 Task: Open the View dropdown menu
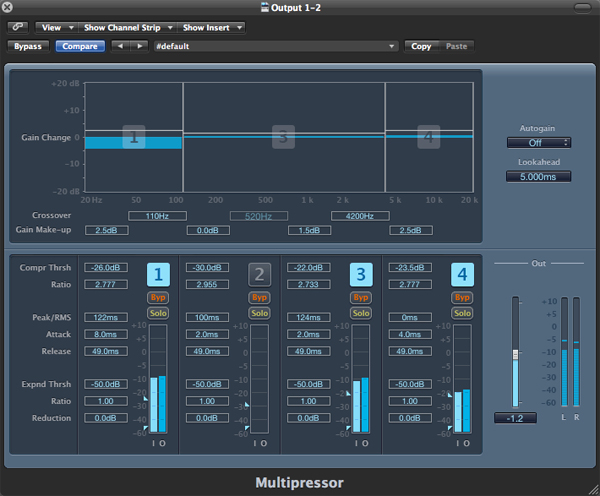(x=57, y=28)
